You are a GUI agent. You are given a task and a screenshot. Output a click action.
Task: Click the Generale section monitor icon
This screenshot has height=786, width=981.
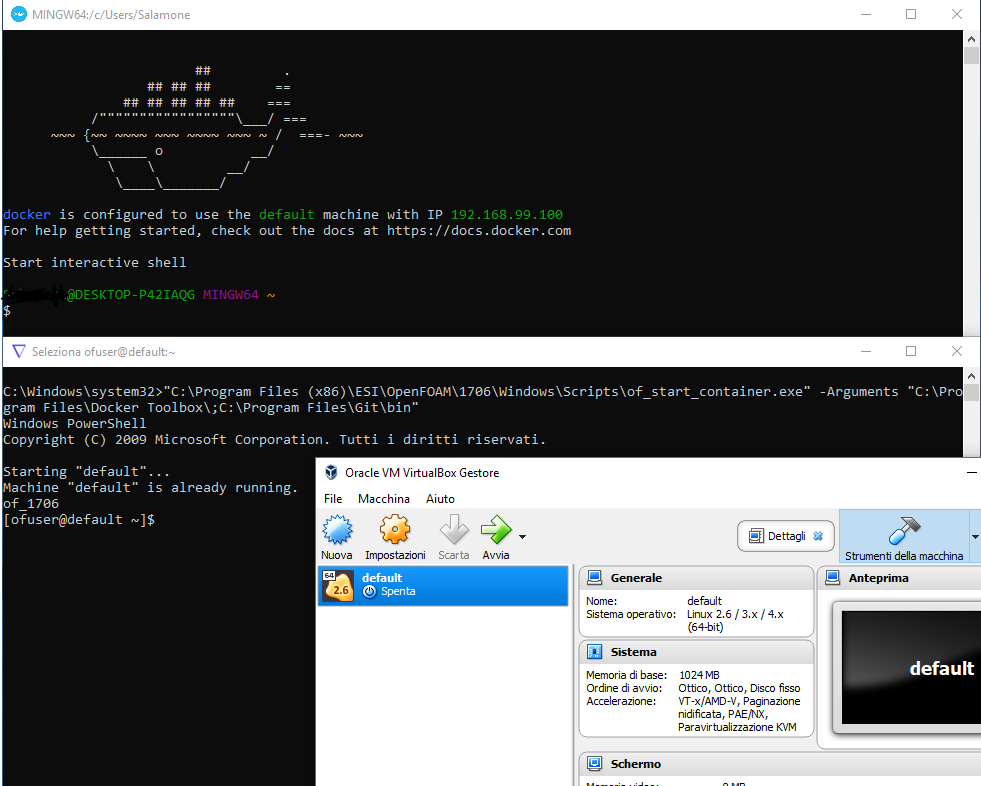(x=594, y=578)
